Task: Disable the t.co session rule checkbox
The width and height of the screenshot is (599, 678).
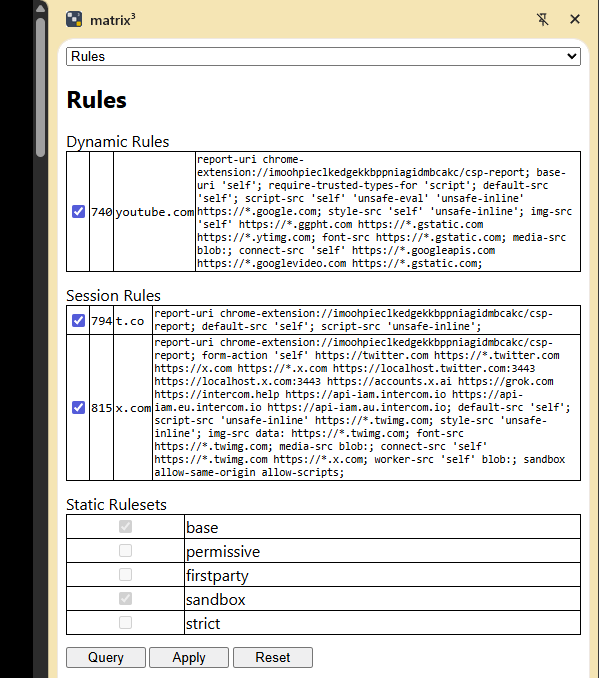Action: (78, 320)
